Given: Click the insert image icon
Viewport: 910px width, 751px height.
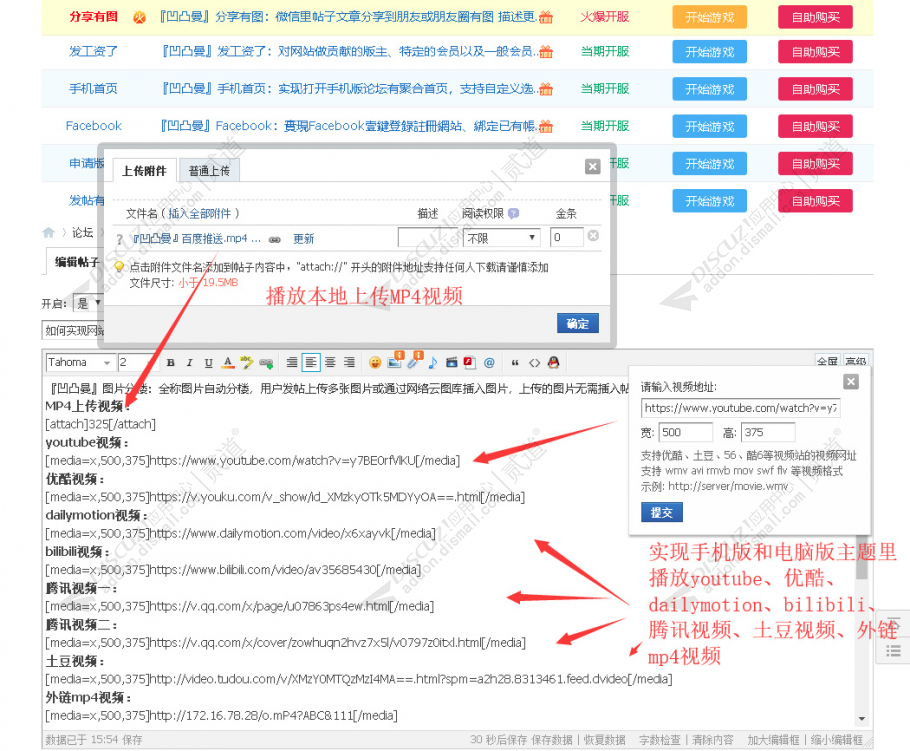Looking at the screenshot, I should 393,362.
